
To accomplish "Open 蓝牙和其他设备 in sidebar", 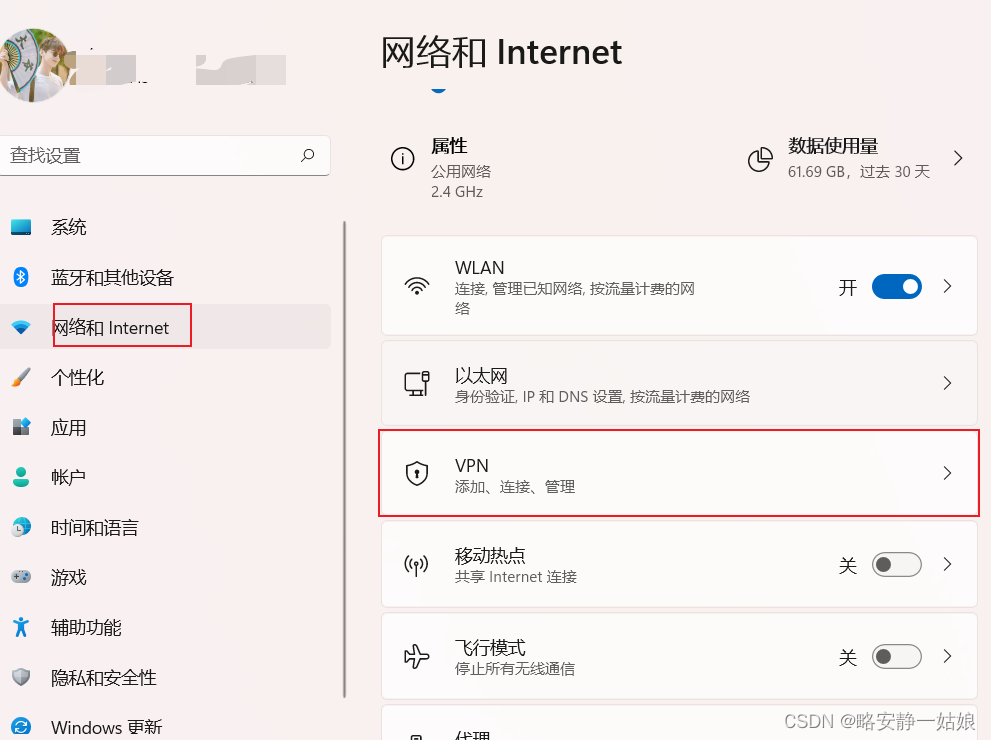I will (164, 277).
